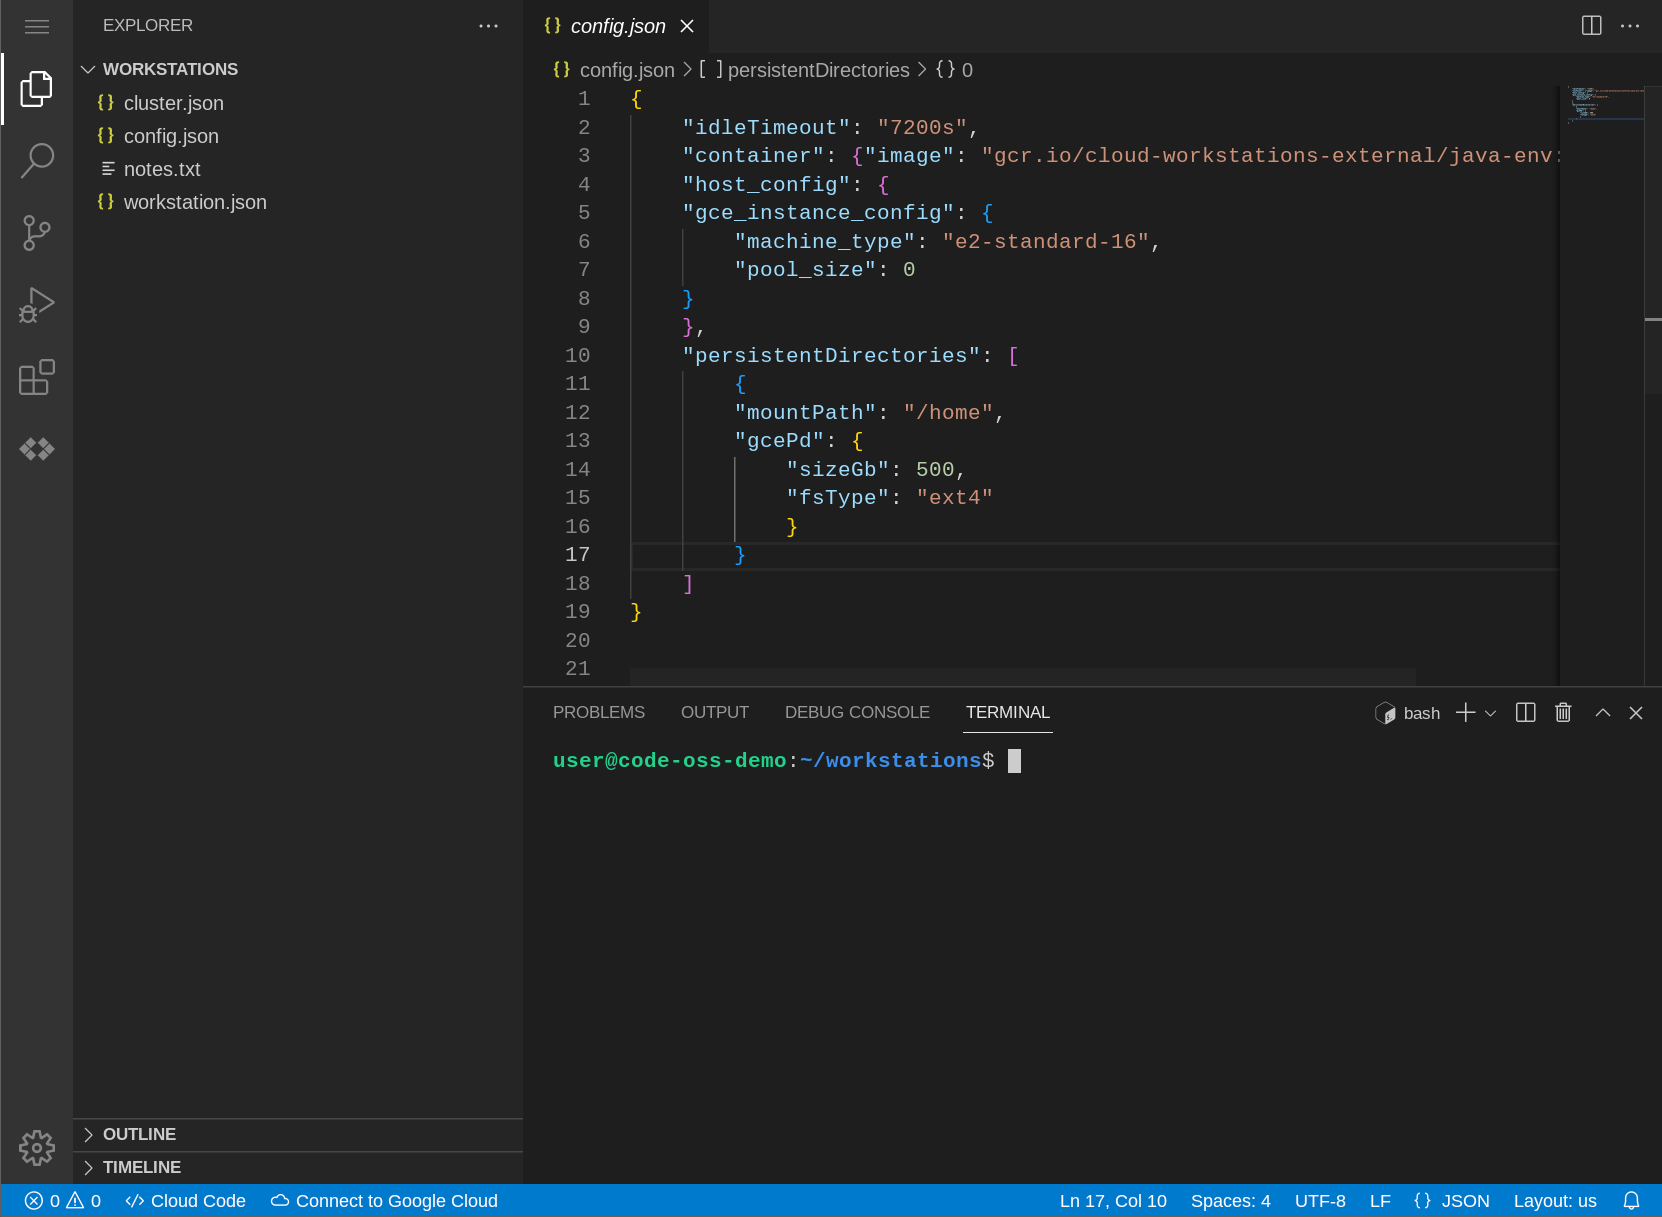Kill the active terminal

point(1563,712)
